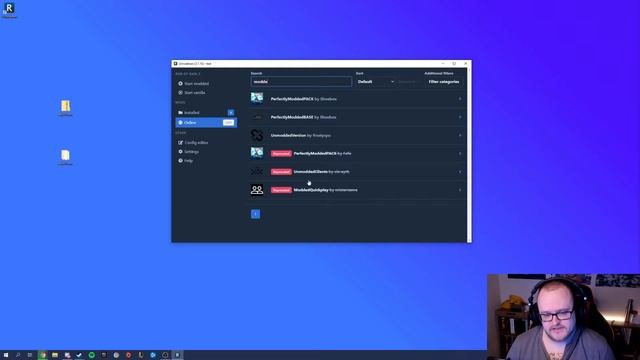Image resolution: width=640 pixels, height=360 pixels.
Task: Select the Online globe icon
Action: pos(180,122)
